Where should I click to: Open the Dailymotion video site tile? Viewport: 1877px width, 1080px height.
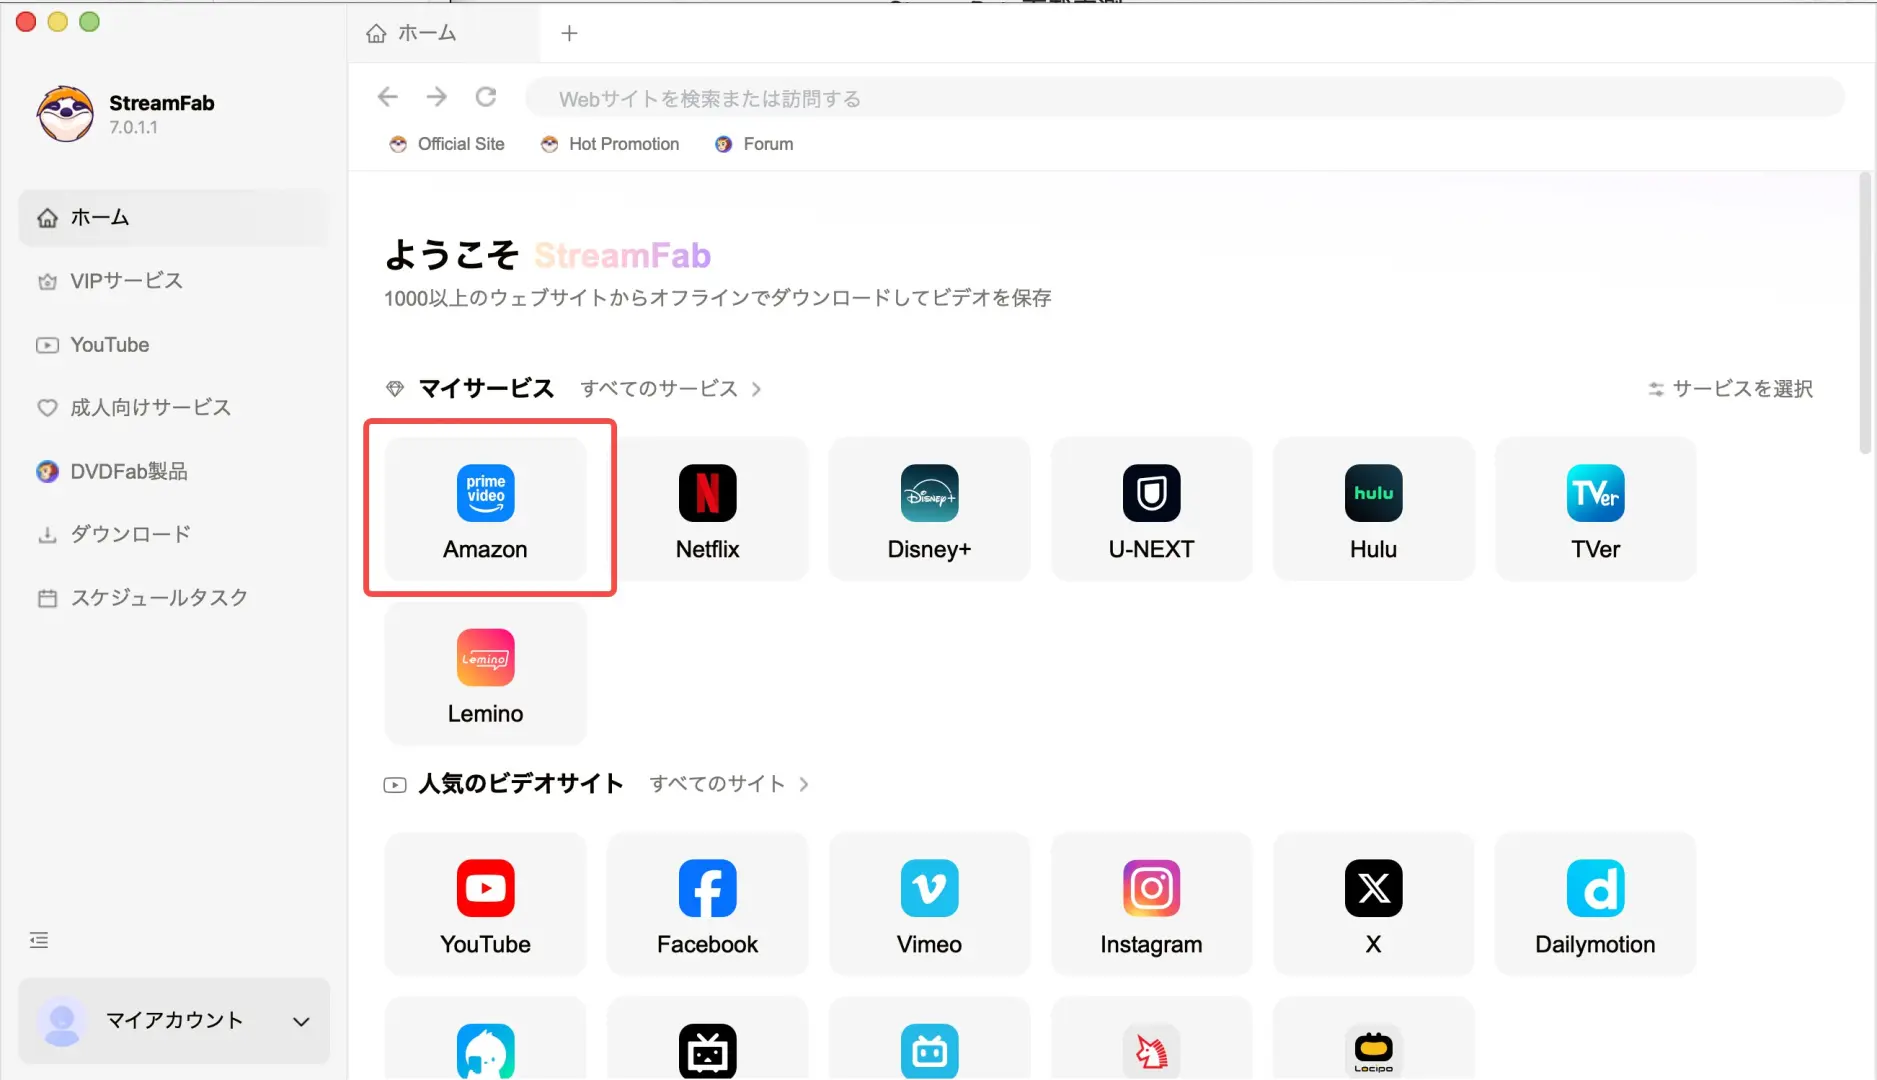[1595, 904]
